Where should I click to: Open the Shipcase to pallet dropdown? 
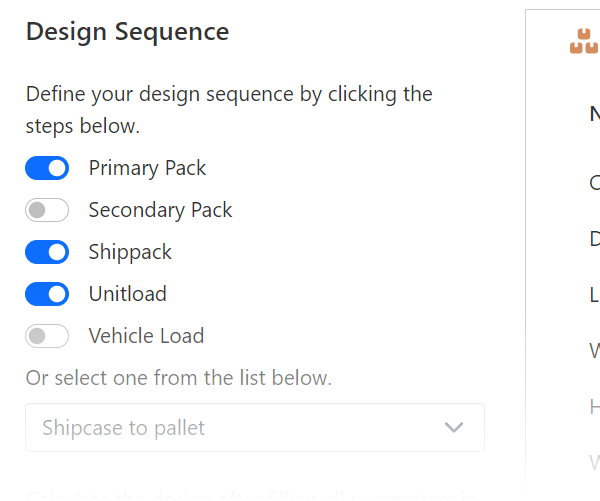click(254, 428)
